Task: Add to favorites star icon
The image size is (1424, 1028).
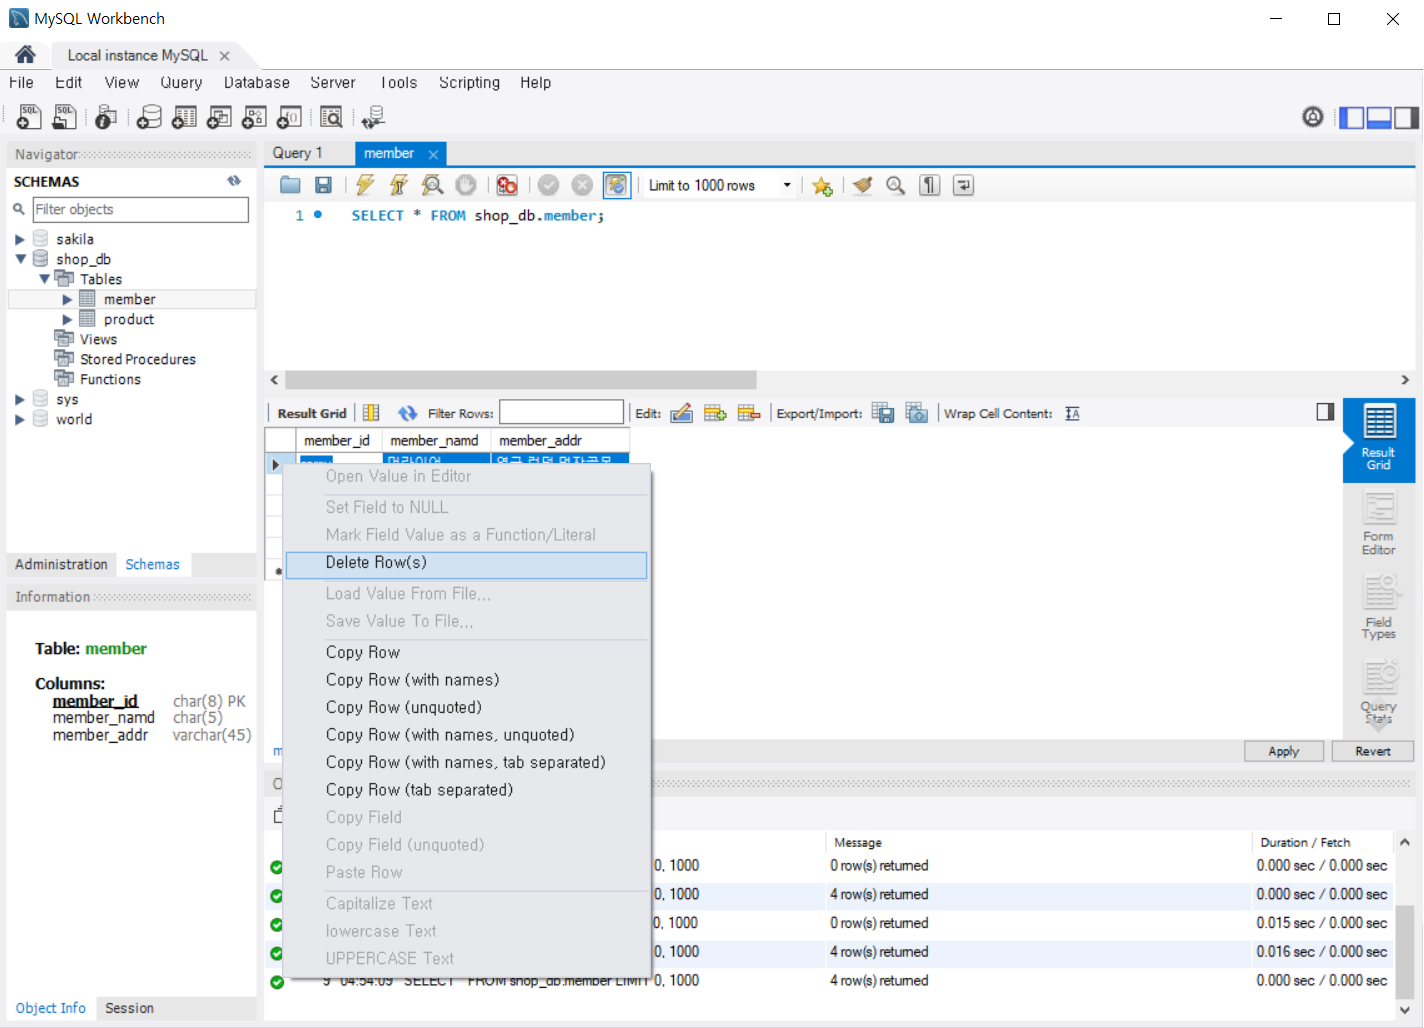Action: click(822, 186)
